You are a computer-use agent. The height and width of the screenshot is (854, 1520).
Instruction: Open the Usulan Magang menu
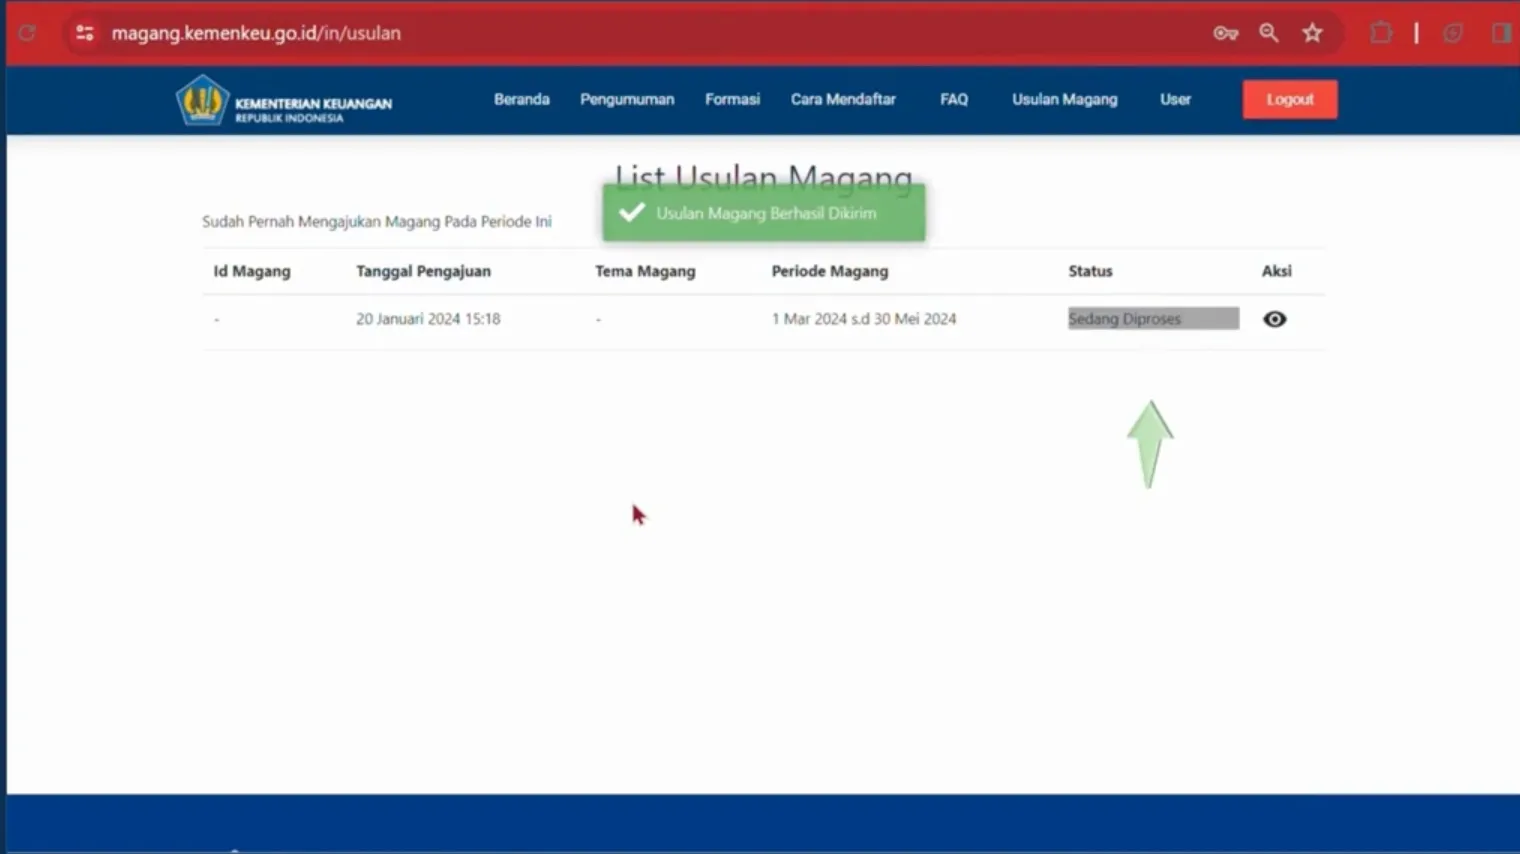[x=1064, y=99]
